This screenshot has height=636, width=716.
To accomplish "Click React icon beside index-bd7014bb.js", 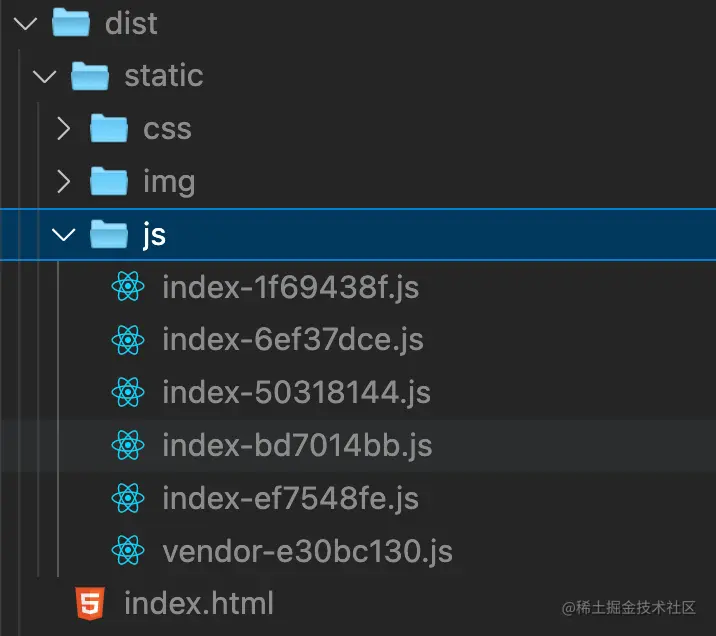I will coord(128,445).
